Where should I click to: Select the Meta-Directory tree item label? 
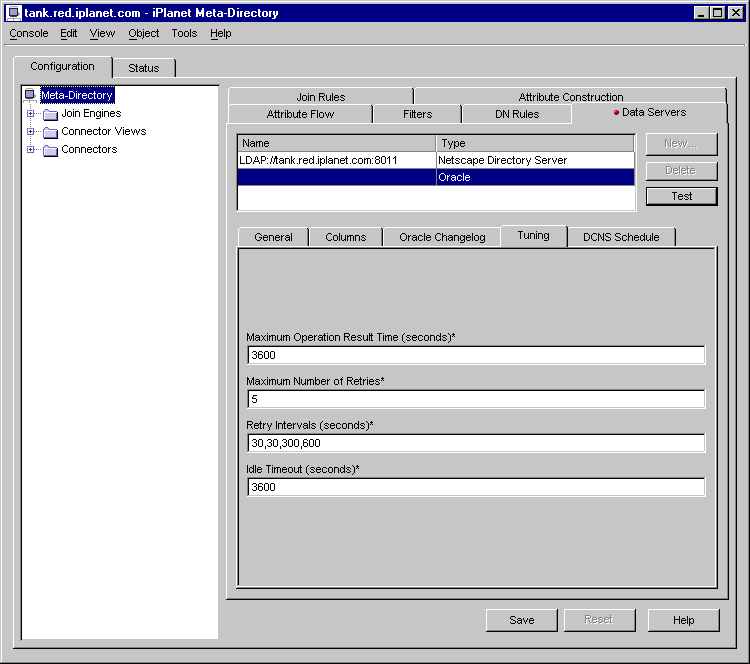77,95
